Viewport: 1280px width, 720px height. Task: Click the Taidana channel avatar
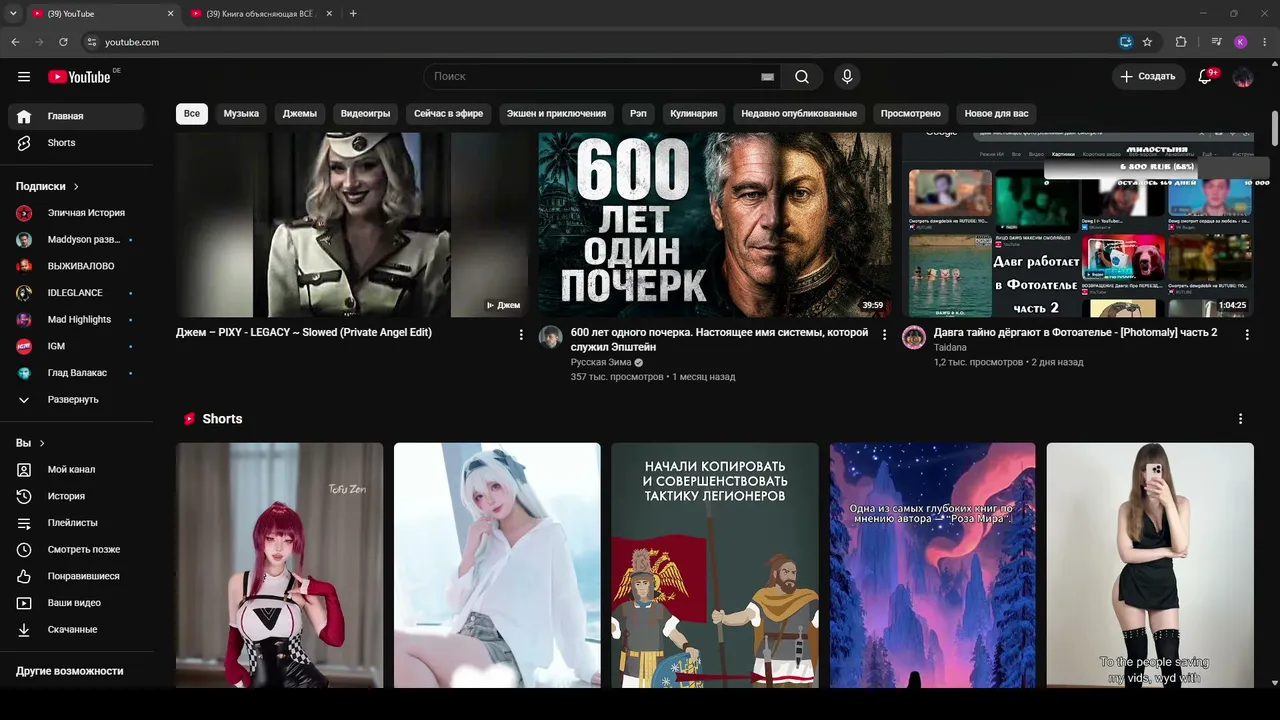click(914, 337)
